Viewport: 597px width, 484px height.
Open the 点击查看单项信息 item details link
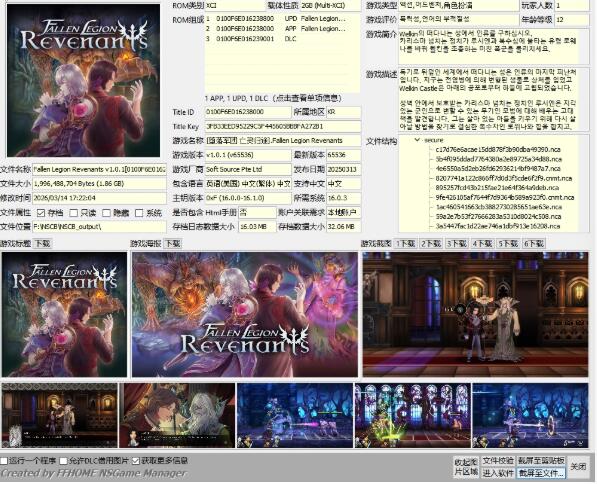308,98
